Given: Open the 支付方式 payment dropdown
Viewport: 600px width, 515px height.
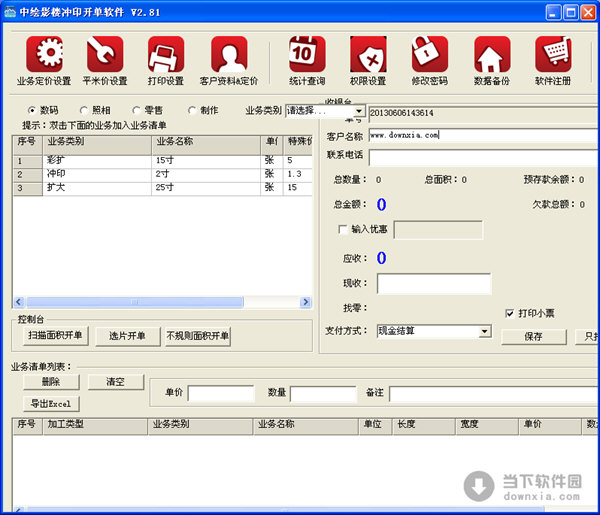Looking at the screenshot, I should click(484, 331).
